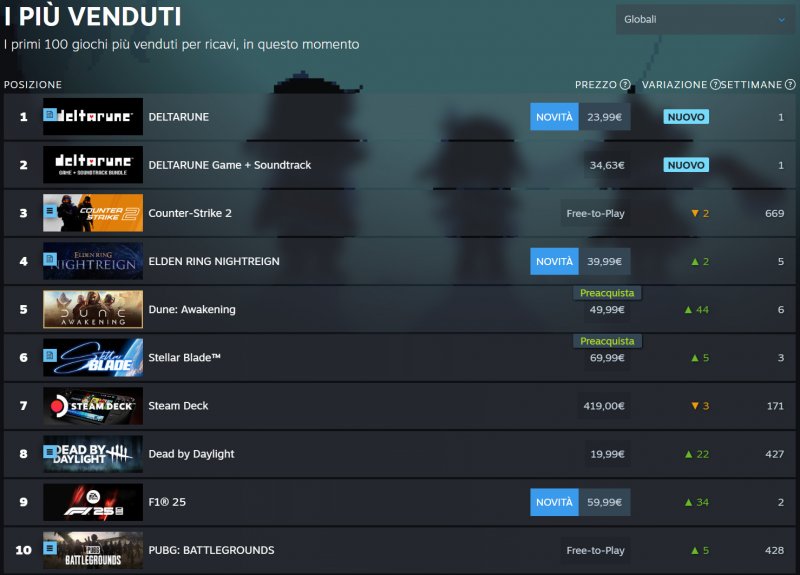Viewport: 800px width, 575px height.
Task: Click the 19,99€ Dead by Daylight price
Action: pos(607,454)
